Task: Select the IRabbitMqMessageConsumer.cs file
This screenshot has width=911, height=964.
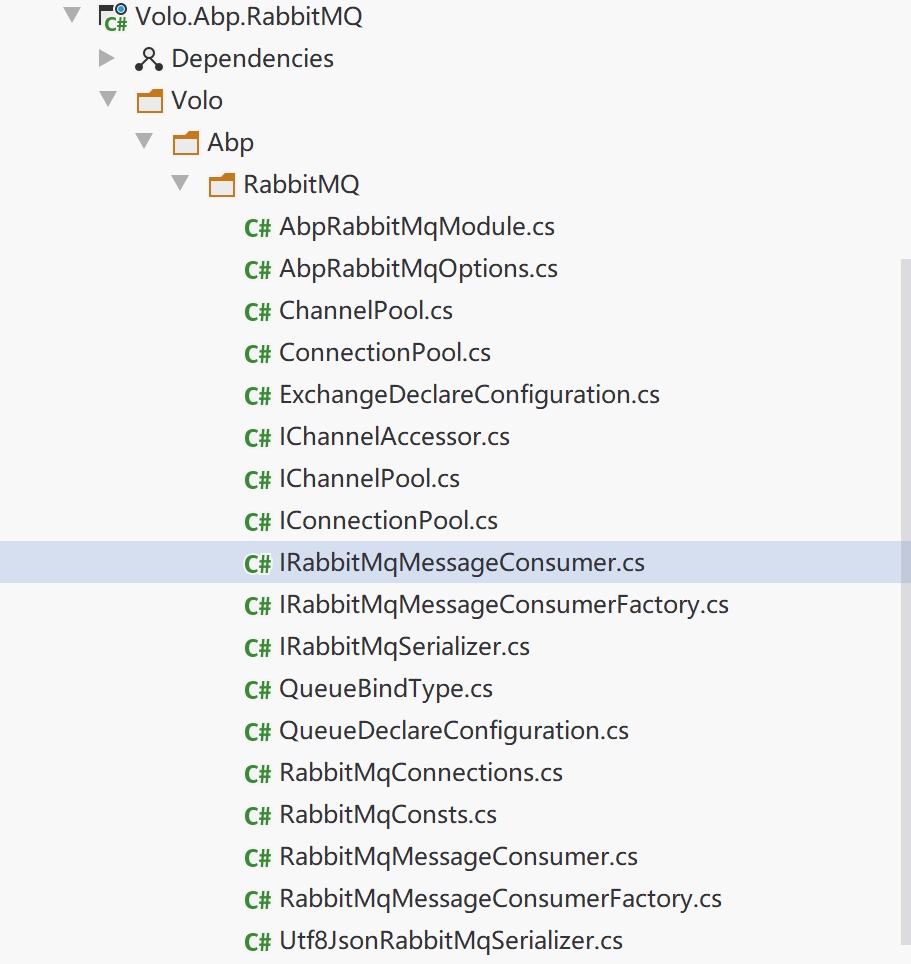Action: click(x=462, y=563)
